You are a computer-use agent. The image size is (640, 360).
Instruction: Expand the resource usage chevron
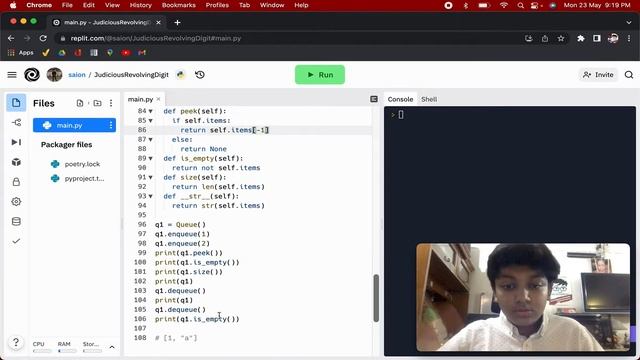[x=112, y=347]
